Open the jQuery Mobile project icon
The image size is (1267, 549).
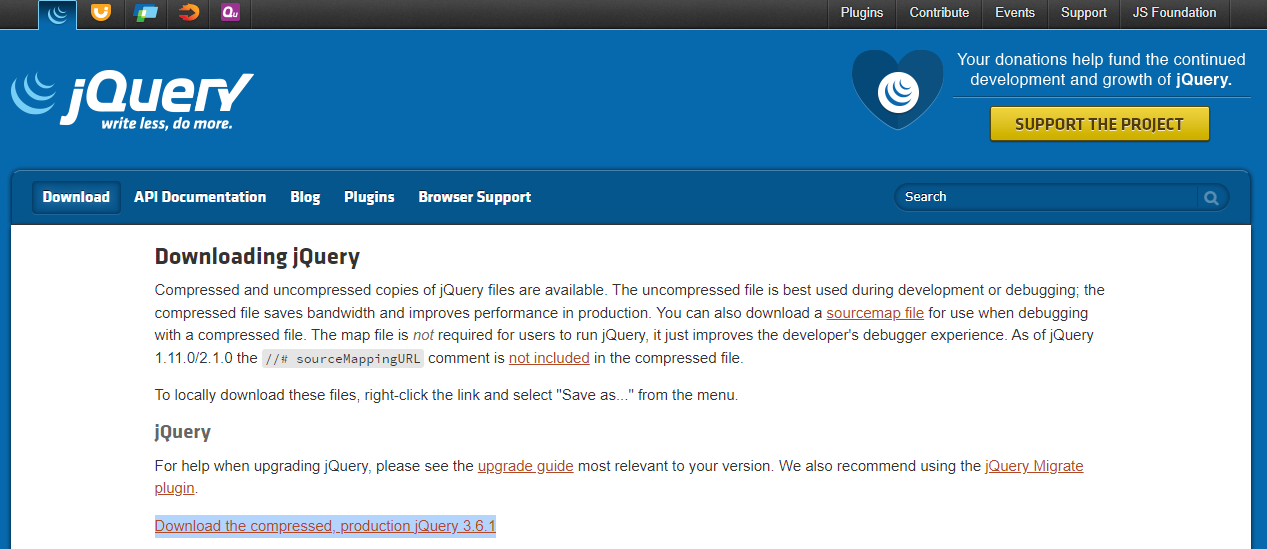(145, 13)
